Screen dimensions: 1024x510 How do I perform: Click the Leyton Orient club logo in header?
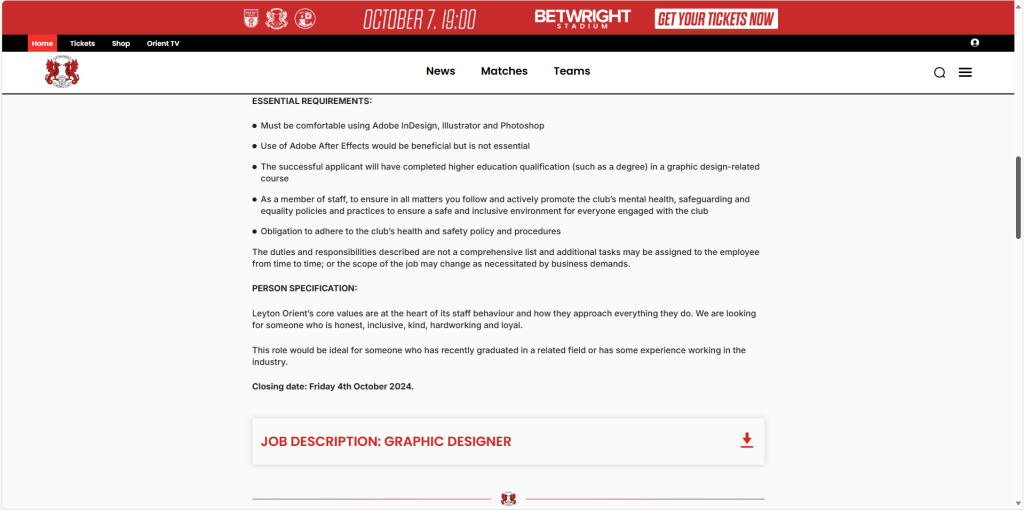point(62,72)
